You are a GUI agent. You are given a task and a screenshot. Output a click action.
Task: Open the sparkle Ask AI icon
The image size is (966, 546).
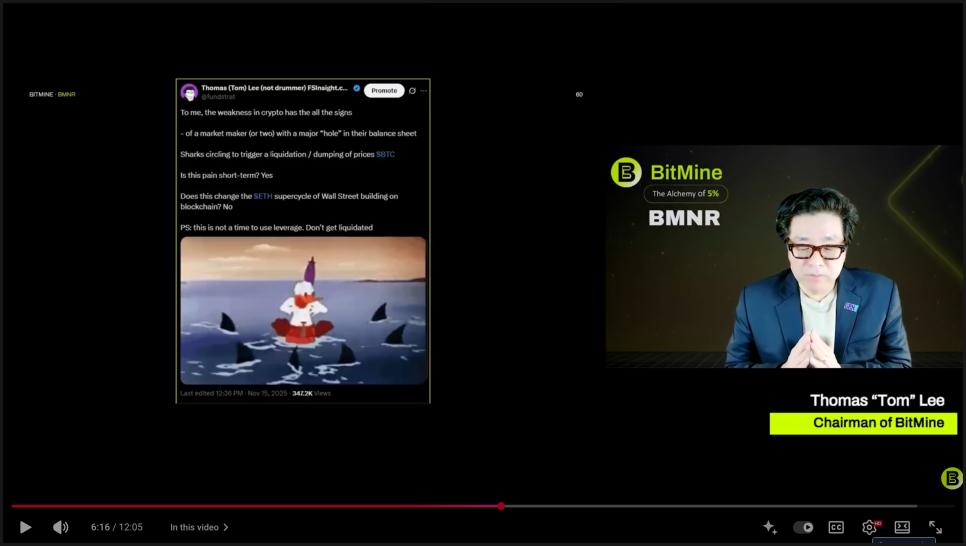769,527
